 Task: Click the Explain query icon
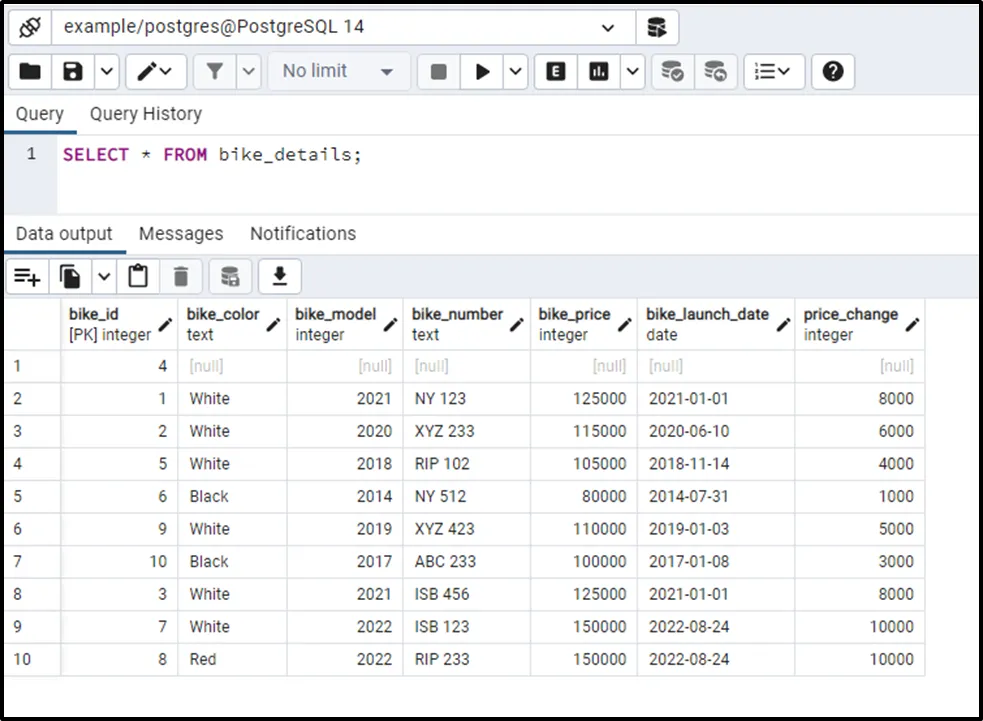[555, 71]
